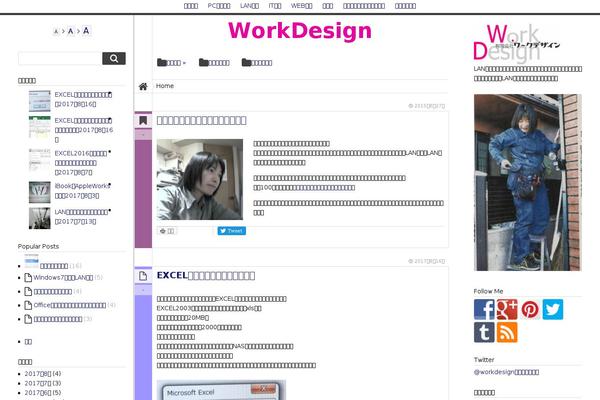The image size is (600, 400).
Task: Open the second folder category menu
Action: 214,63
